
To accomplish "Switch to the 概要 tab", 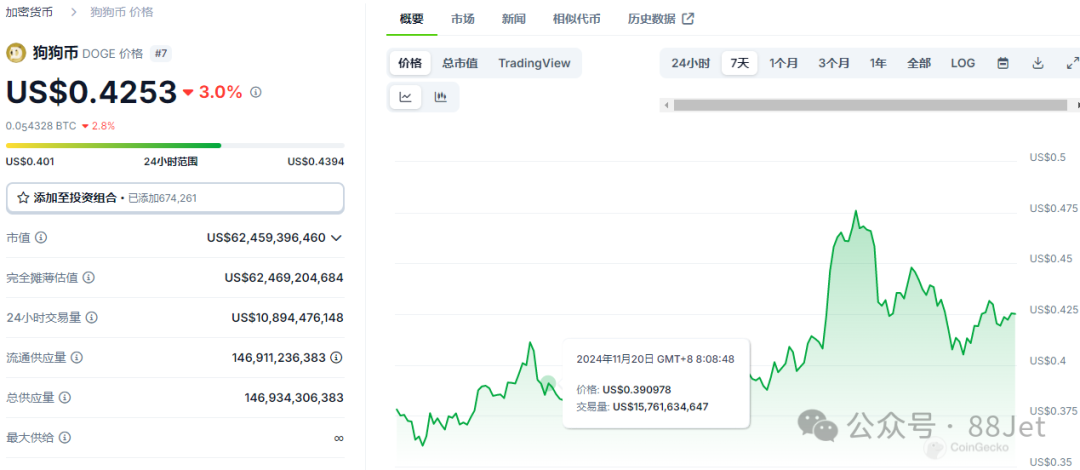I will 412,19.
